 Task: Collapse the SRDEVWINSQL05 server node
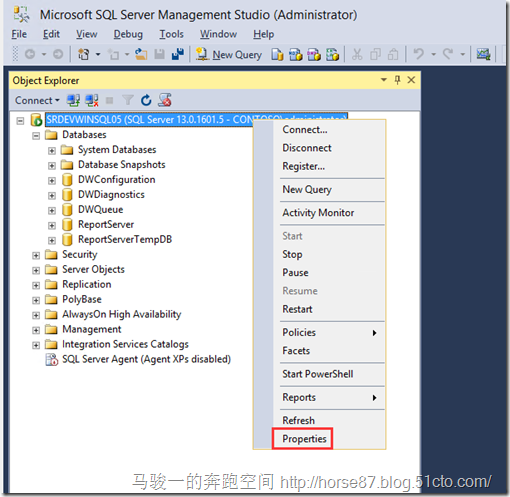coord(20,121)
